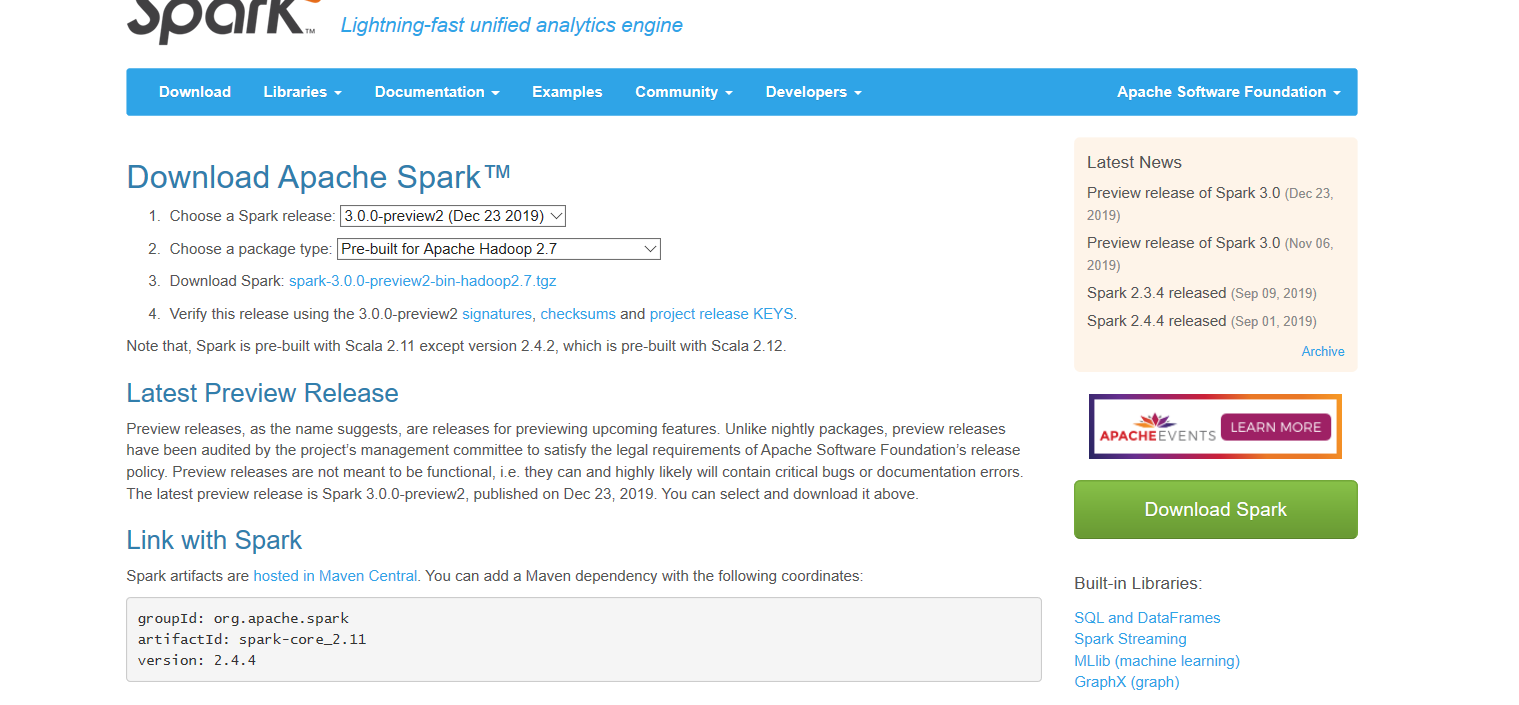Image resolution: width=1519 pixels, height=705 pixels.
Task: Click the groupId: org.apache.spark line
Action: (x=243, y=618)
